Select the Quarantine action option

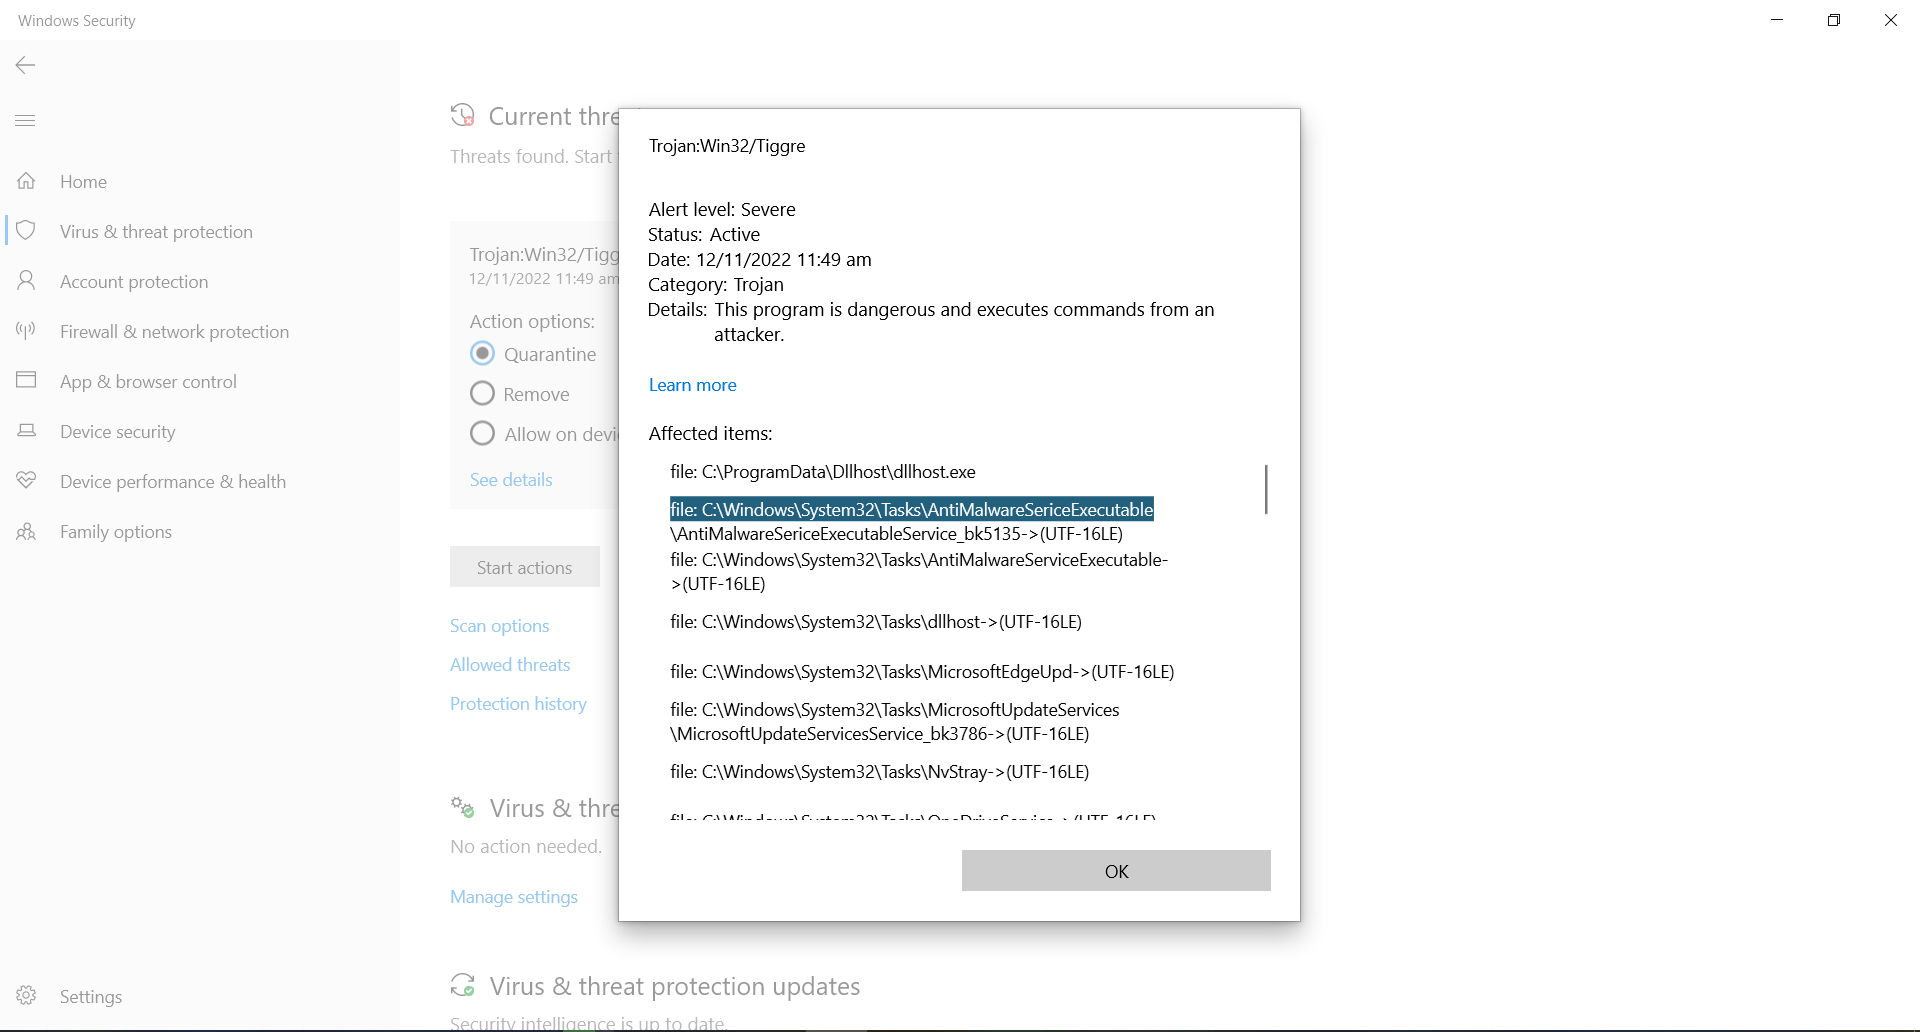tap(482, 354)
